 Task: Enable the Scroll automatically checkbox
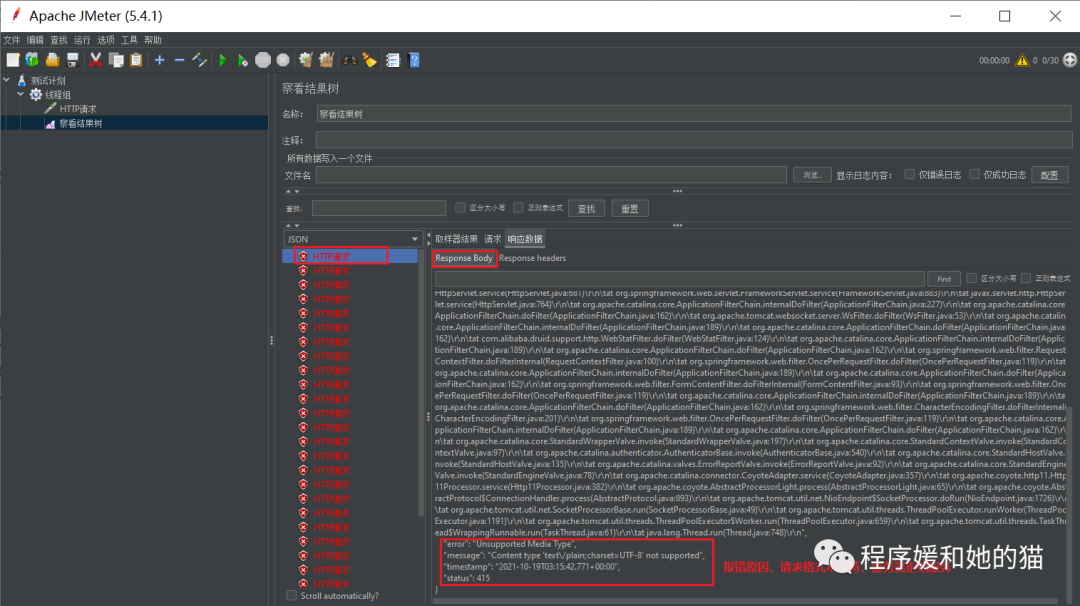click(x=291, y=596)
